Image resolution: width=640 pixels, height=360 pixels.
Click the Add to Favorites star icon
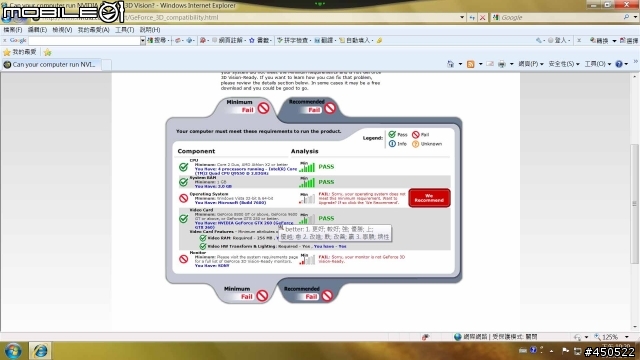48,52
